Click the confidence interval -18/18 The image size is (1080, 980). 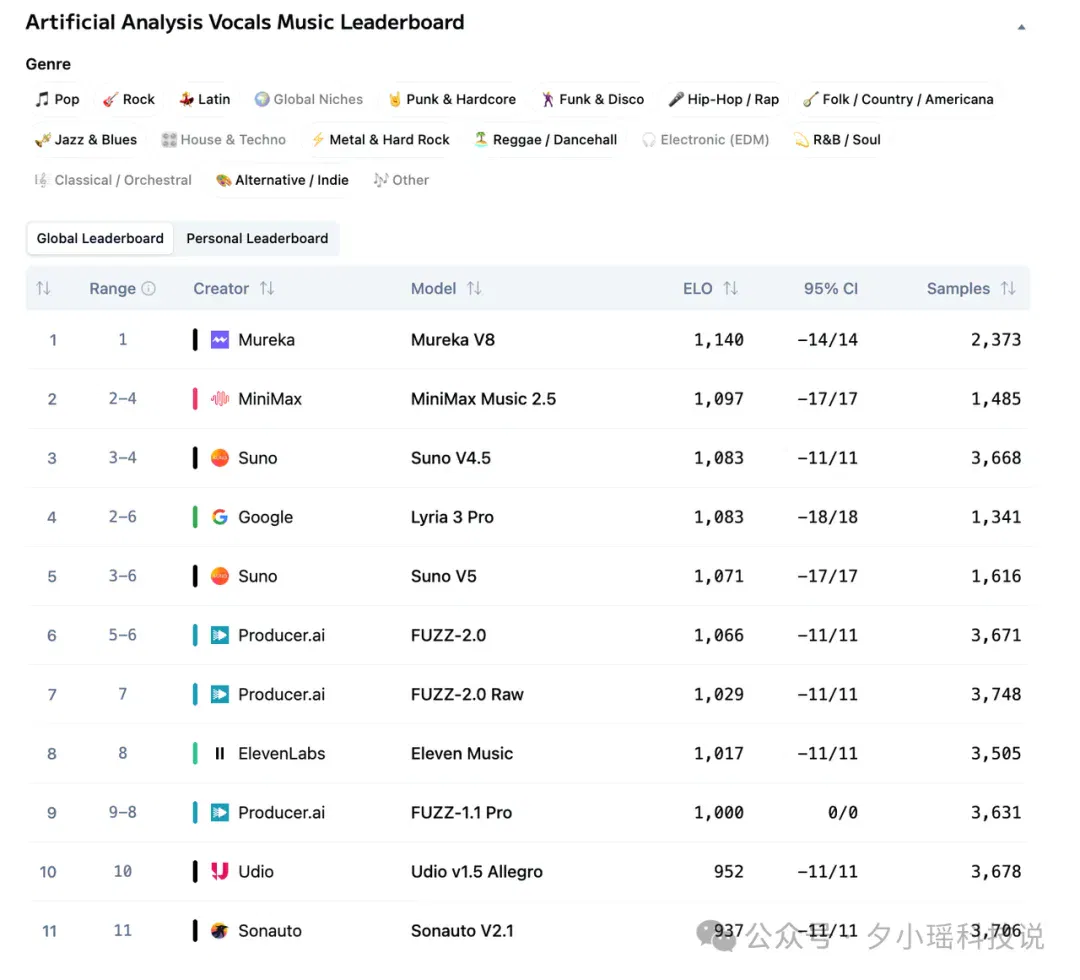click(x=827, y=517)
